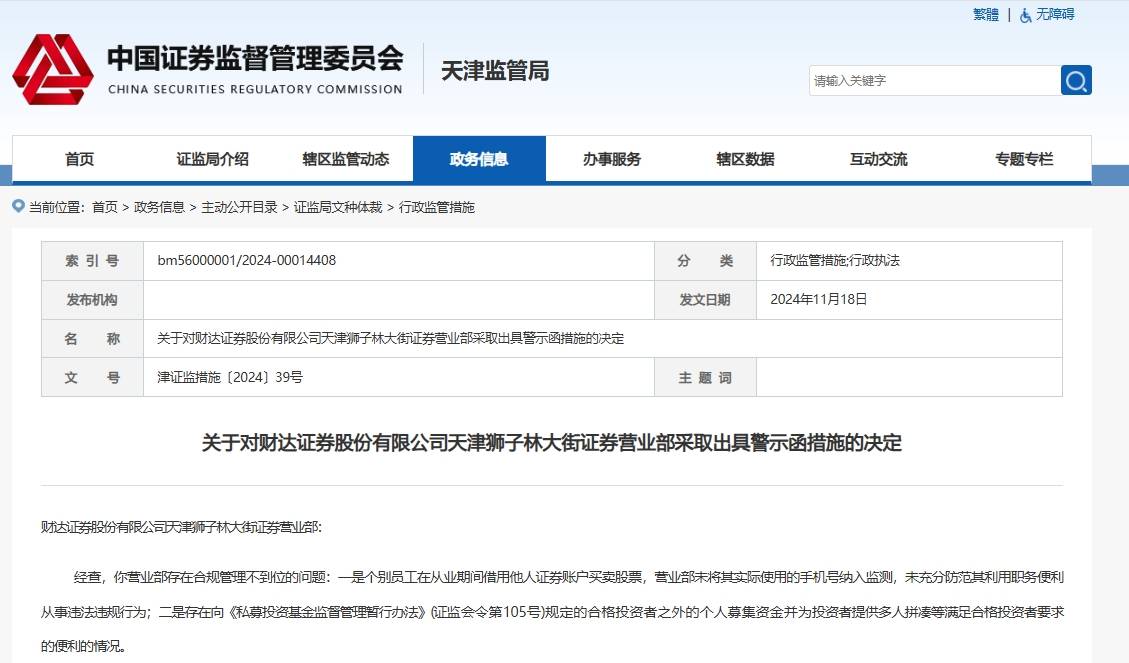The image size is (1129, 663).
Task: Click the accessibility wheelchair icon
Action: [1025, 14]
